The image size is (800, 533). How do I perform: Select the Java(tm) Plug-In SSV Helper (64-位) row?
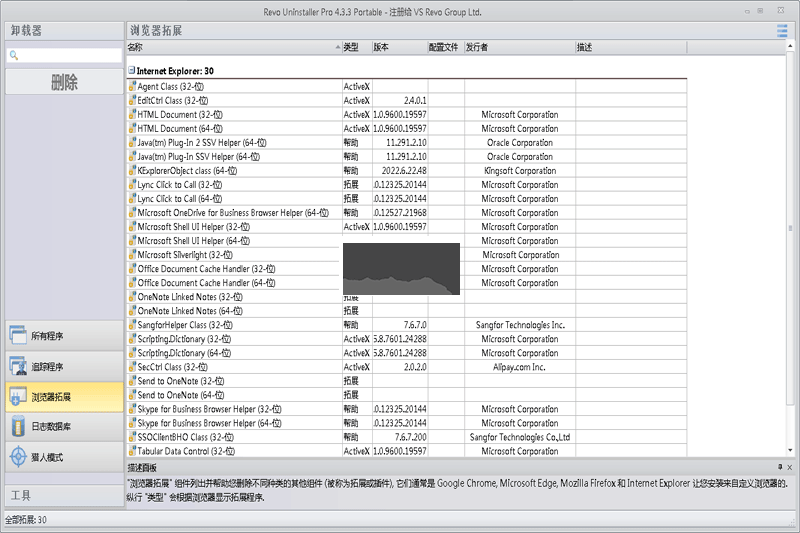click(x=407, y=157)
